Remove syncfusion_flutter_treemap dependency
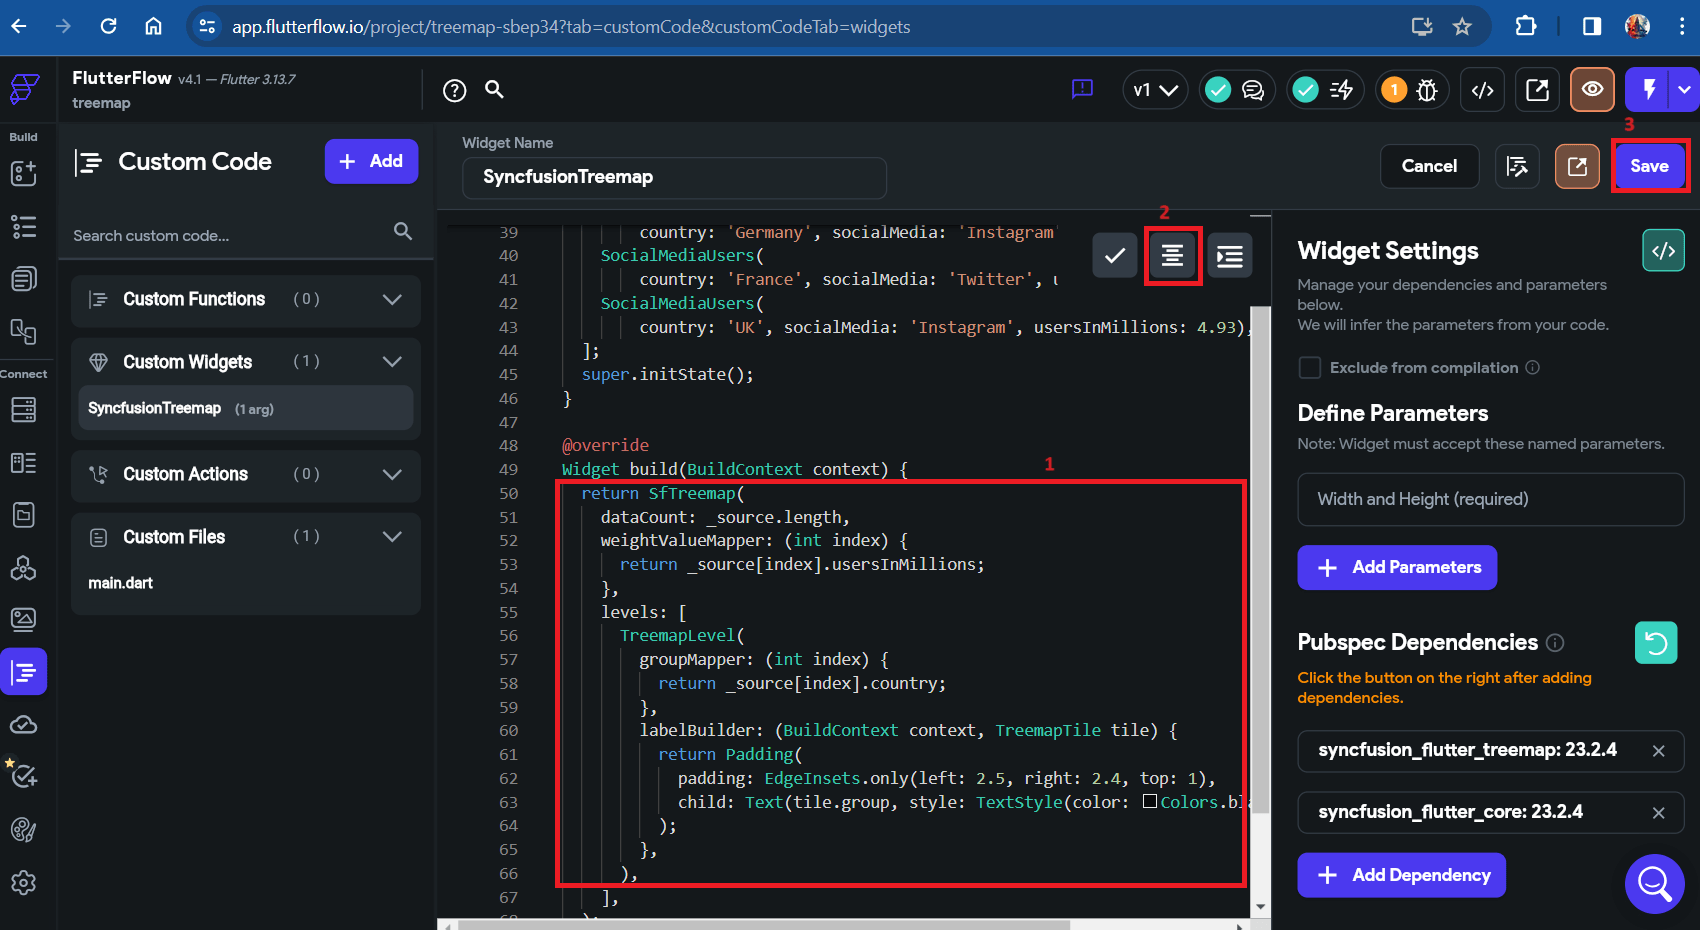 coord(1658,751)
